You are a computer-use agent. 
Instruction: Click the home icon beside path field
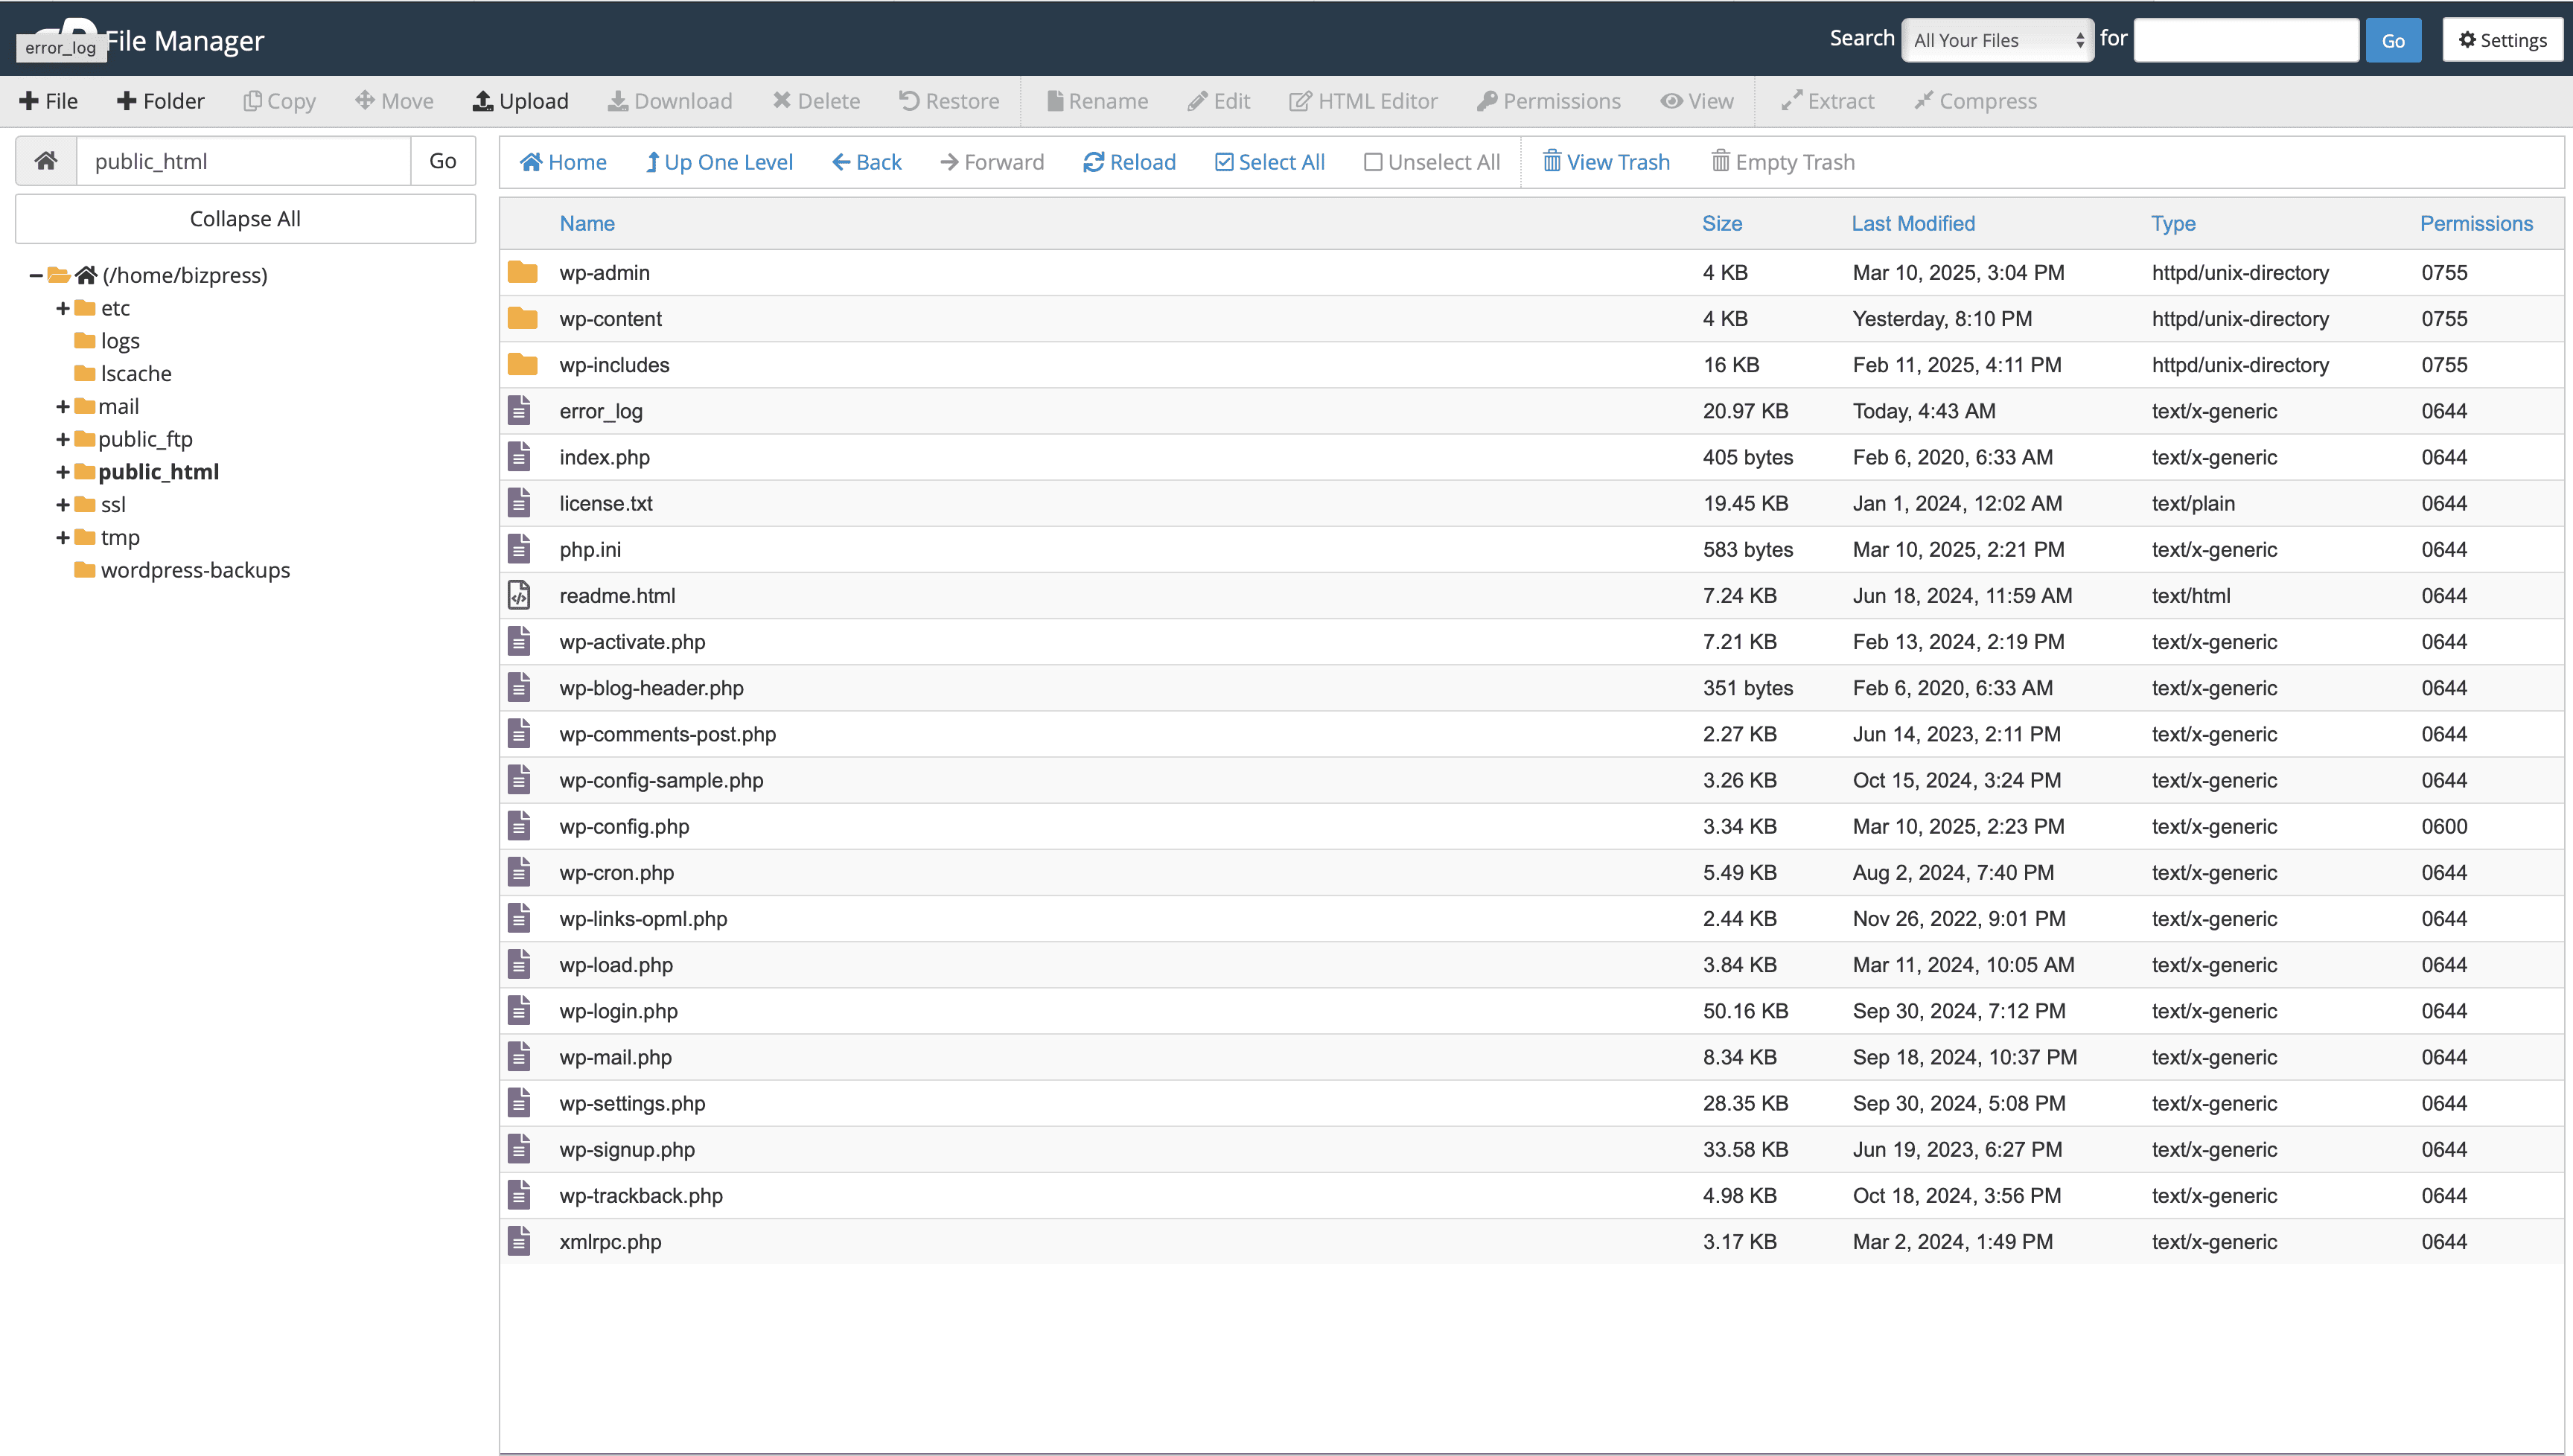coord(46,161)
